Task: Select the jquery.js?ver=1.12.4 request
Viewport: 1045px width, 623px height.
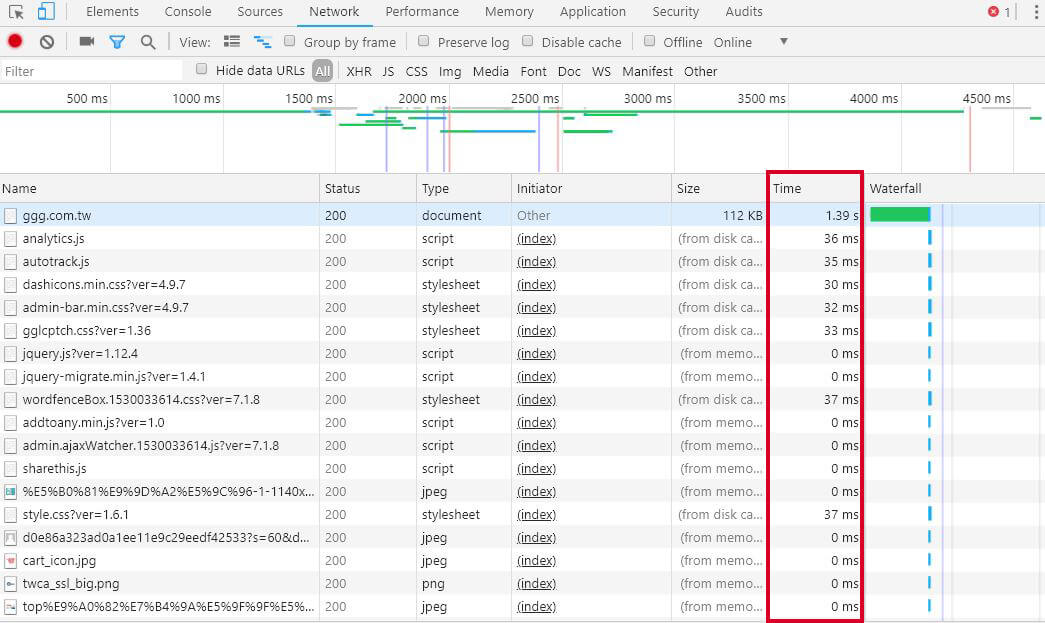Action: pos(522,354)
